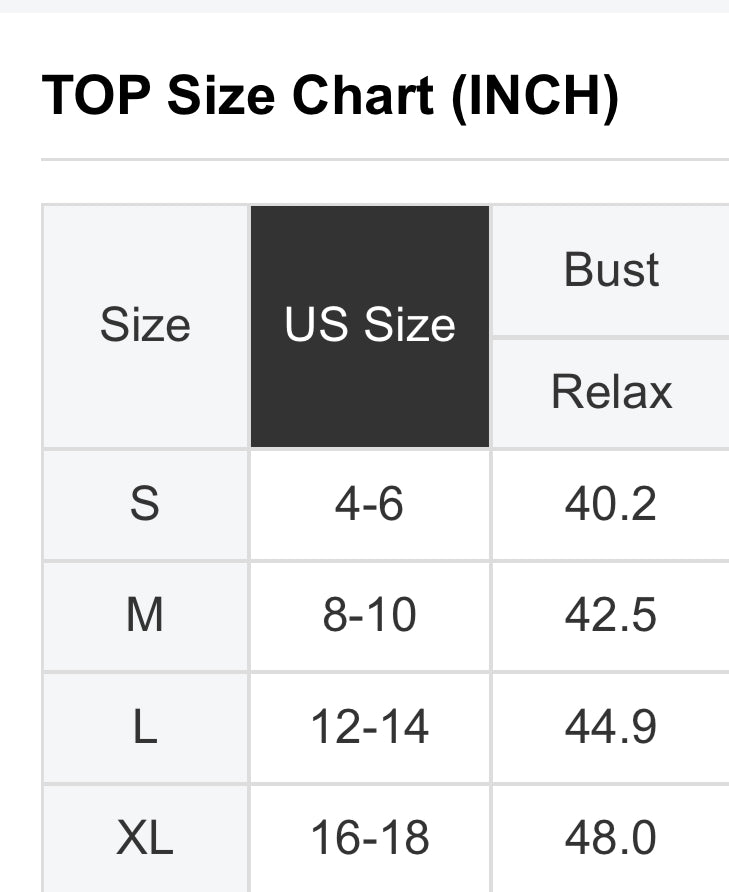The height and width of the screenshot is (892, 729).
Task: Click the 42.5 bust measurement cell
Action: (610, 615)
